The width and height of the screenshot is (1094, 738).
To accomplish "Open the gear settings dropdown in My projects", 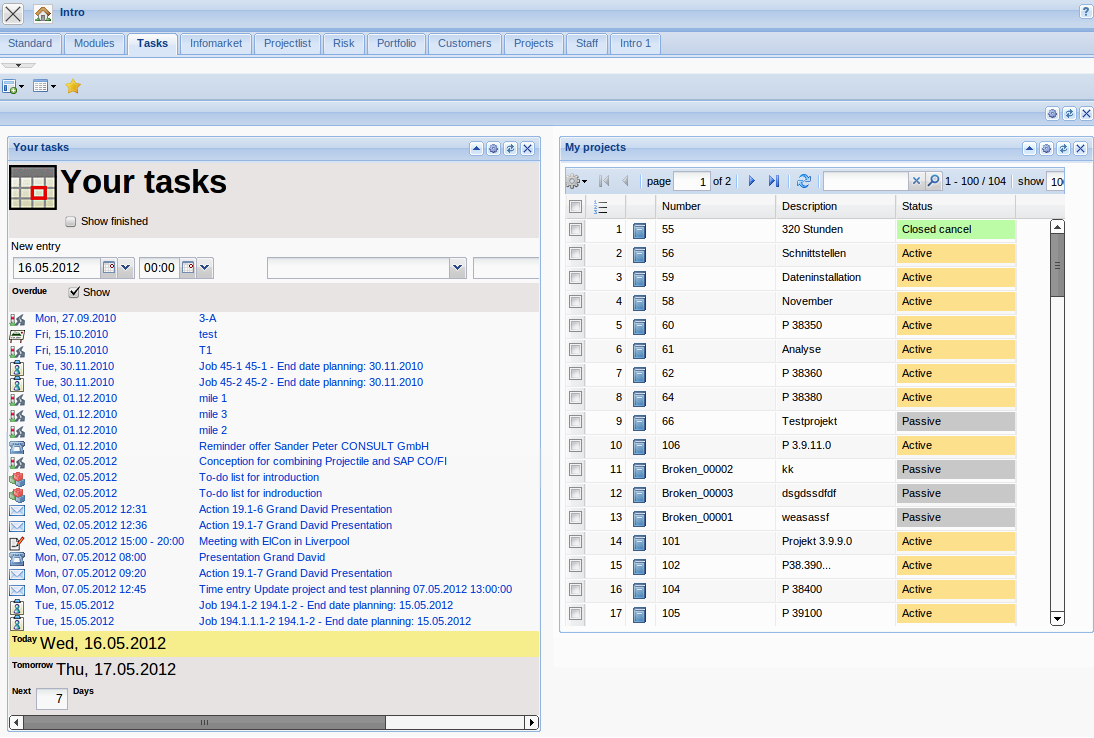I will pyautogui.click(x=575, y=181).
